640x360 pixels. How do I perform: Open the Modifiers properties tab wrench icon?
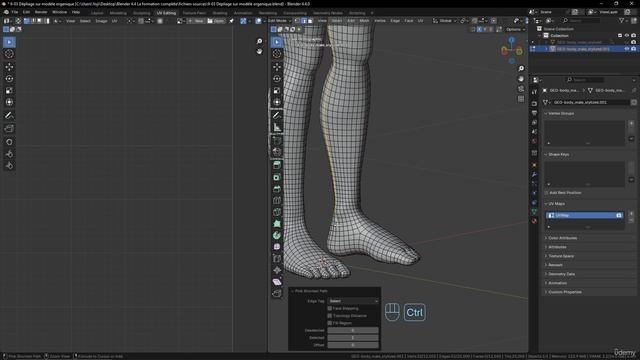coord(534,174)
